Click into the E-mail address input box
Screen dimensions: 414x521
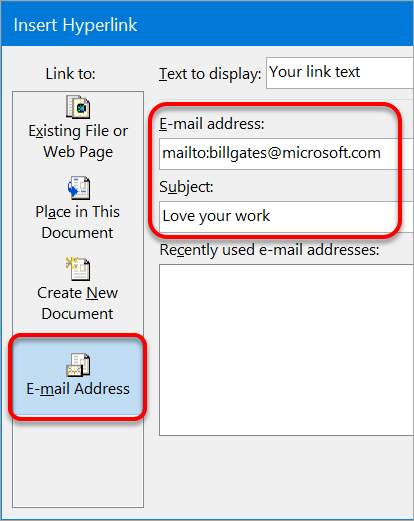pos(287,154)
